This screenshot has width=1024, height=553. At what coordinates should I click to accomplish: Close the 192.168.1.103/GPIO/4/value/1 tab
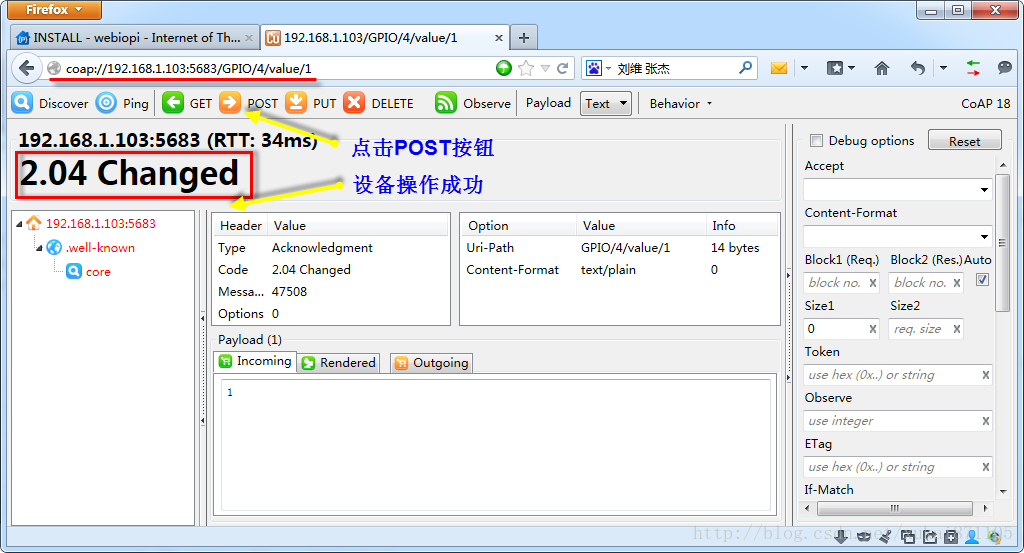(498, 38)
